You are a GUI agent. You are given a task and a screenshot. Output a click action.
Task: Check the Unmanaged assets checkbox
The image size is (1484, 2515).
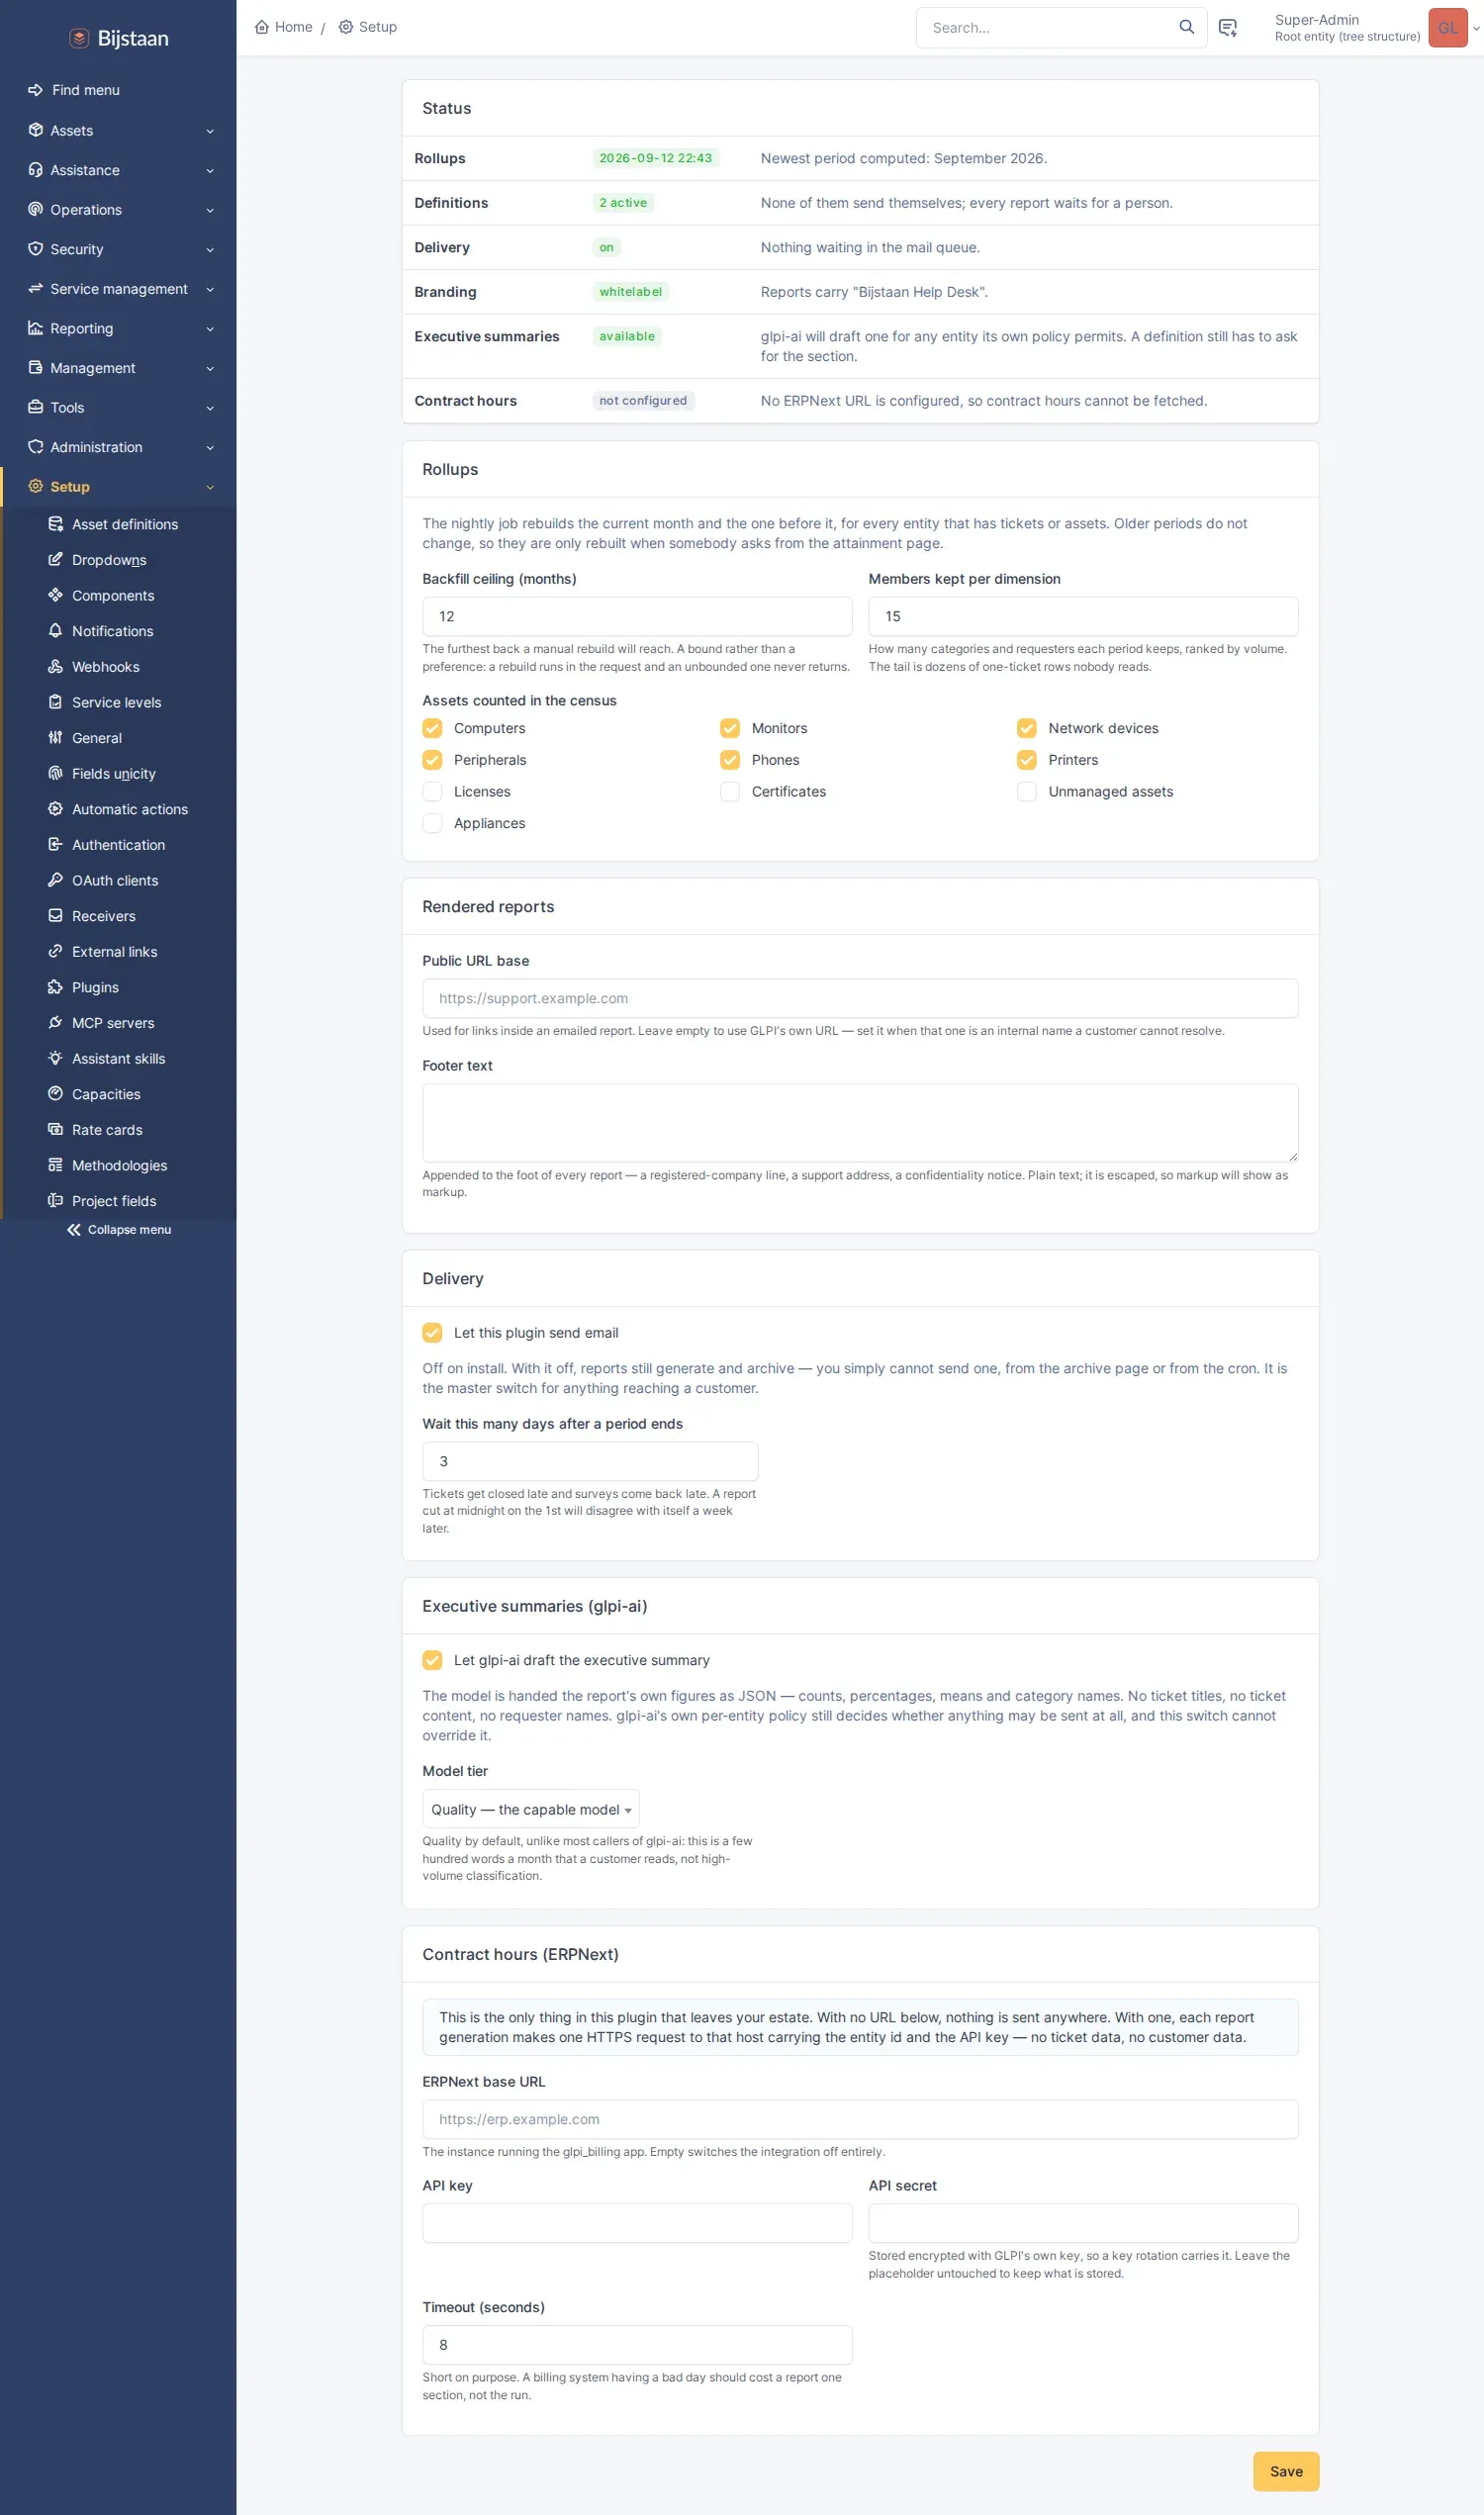(1027, 791)
